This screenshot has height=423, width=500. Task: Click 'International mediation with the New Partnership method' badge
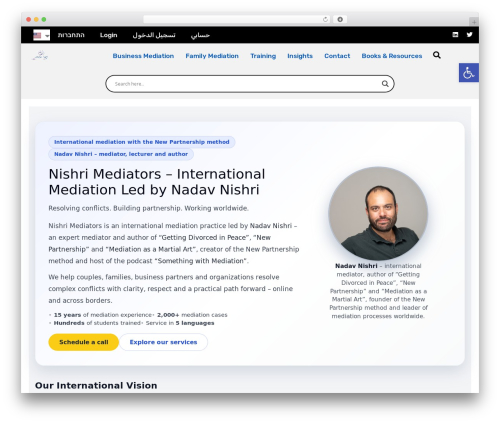tap(142, 142)
